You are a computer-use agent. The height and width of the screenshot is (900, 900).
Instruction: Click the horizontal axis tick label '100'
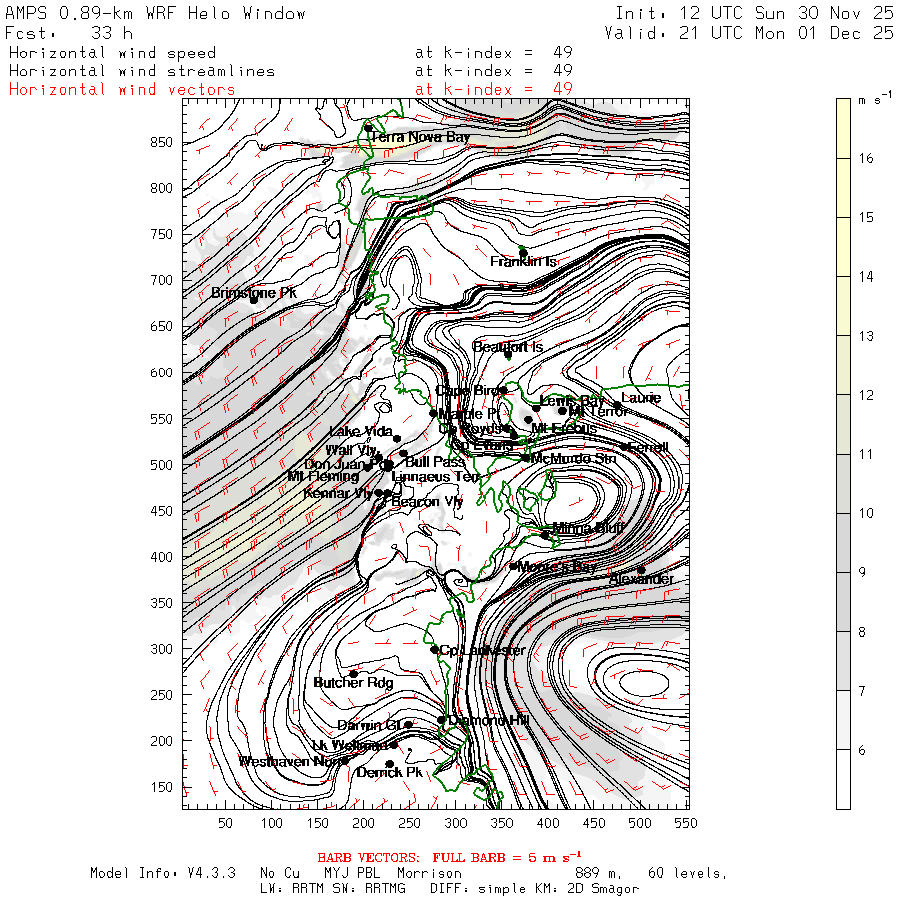point(271,824)
